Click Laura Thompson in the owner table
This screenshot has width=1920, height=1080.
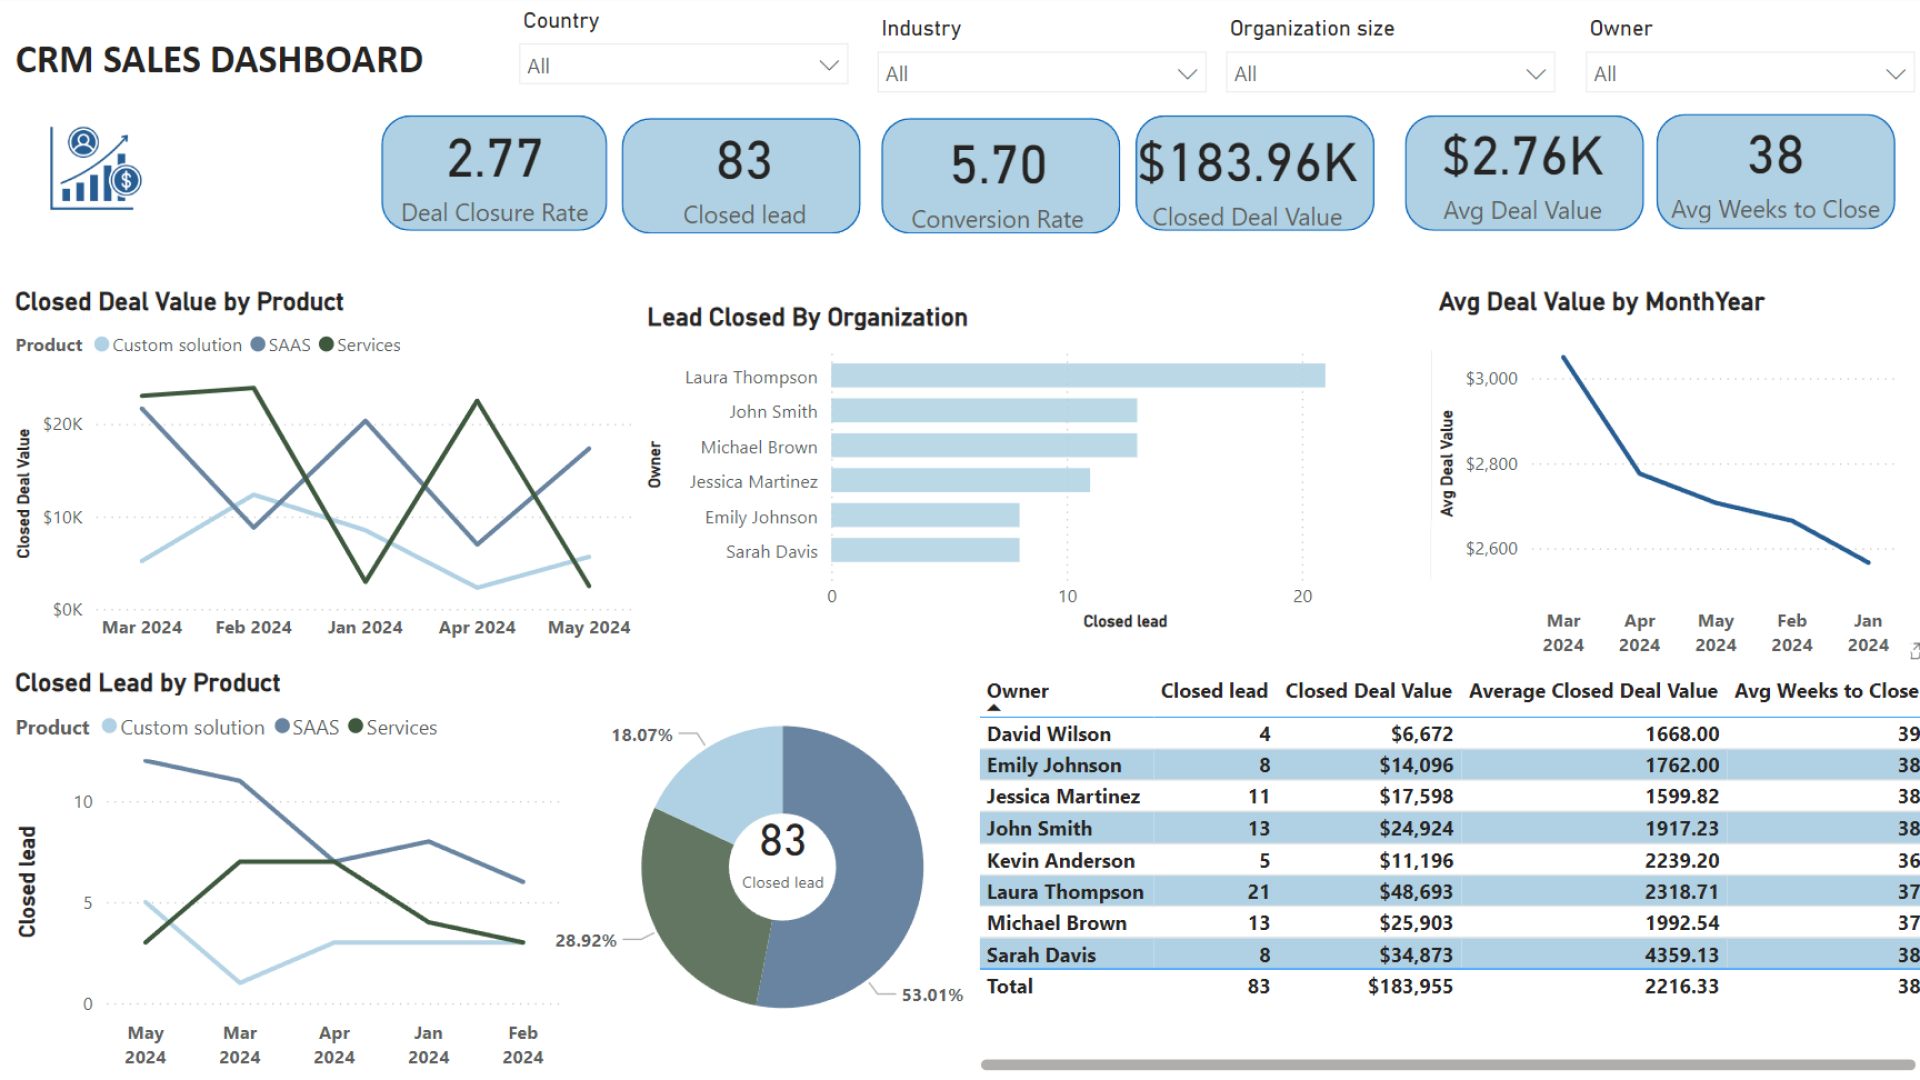click(x=1065, y=892)
